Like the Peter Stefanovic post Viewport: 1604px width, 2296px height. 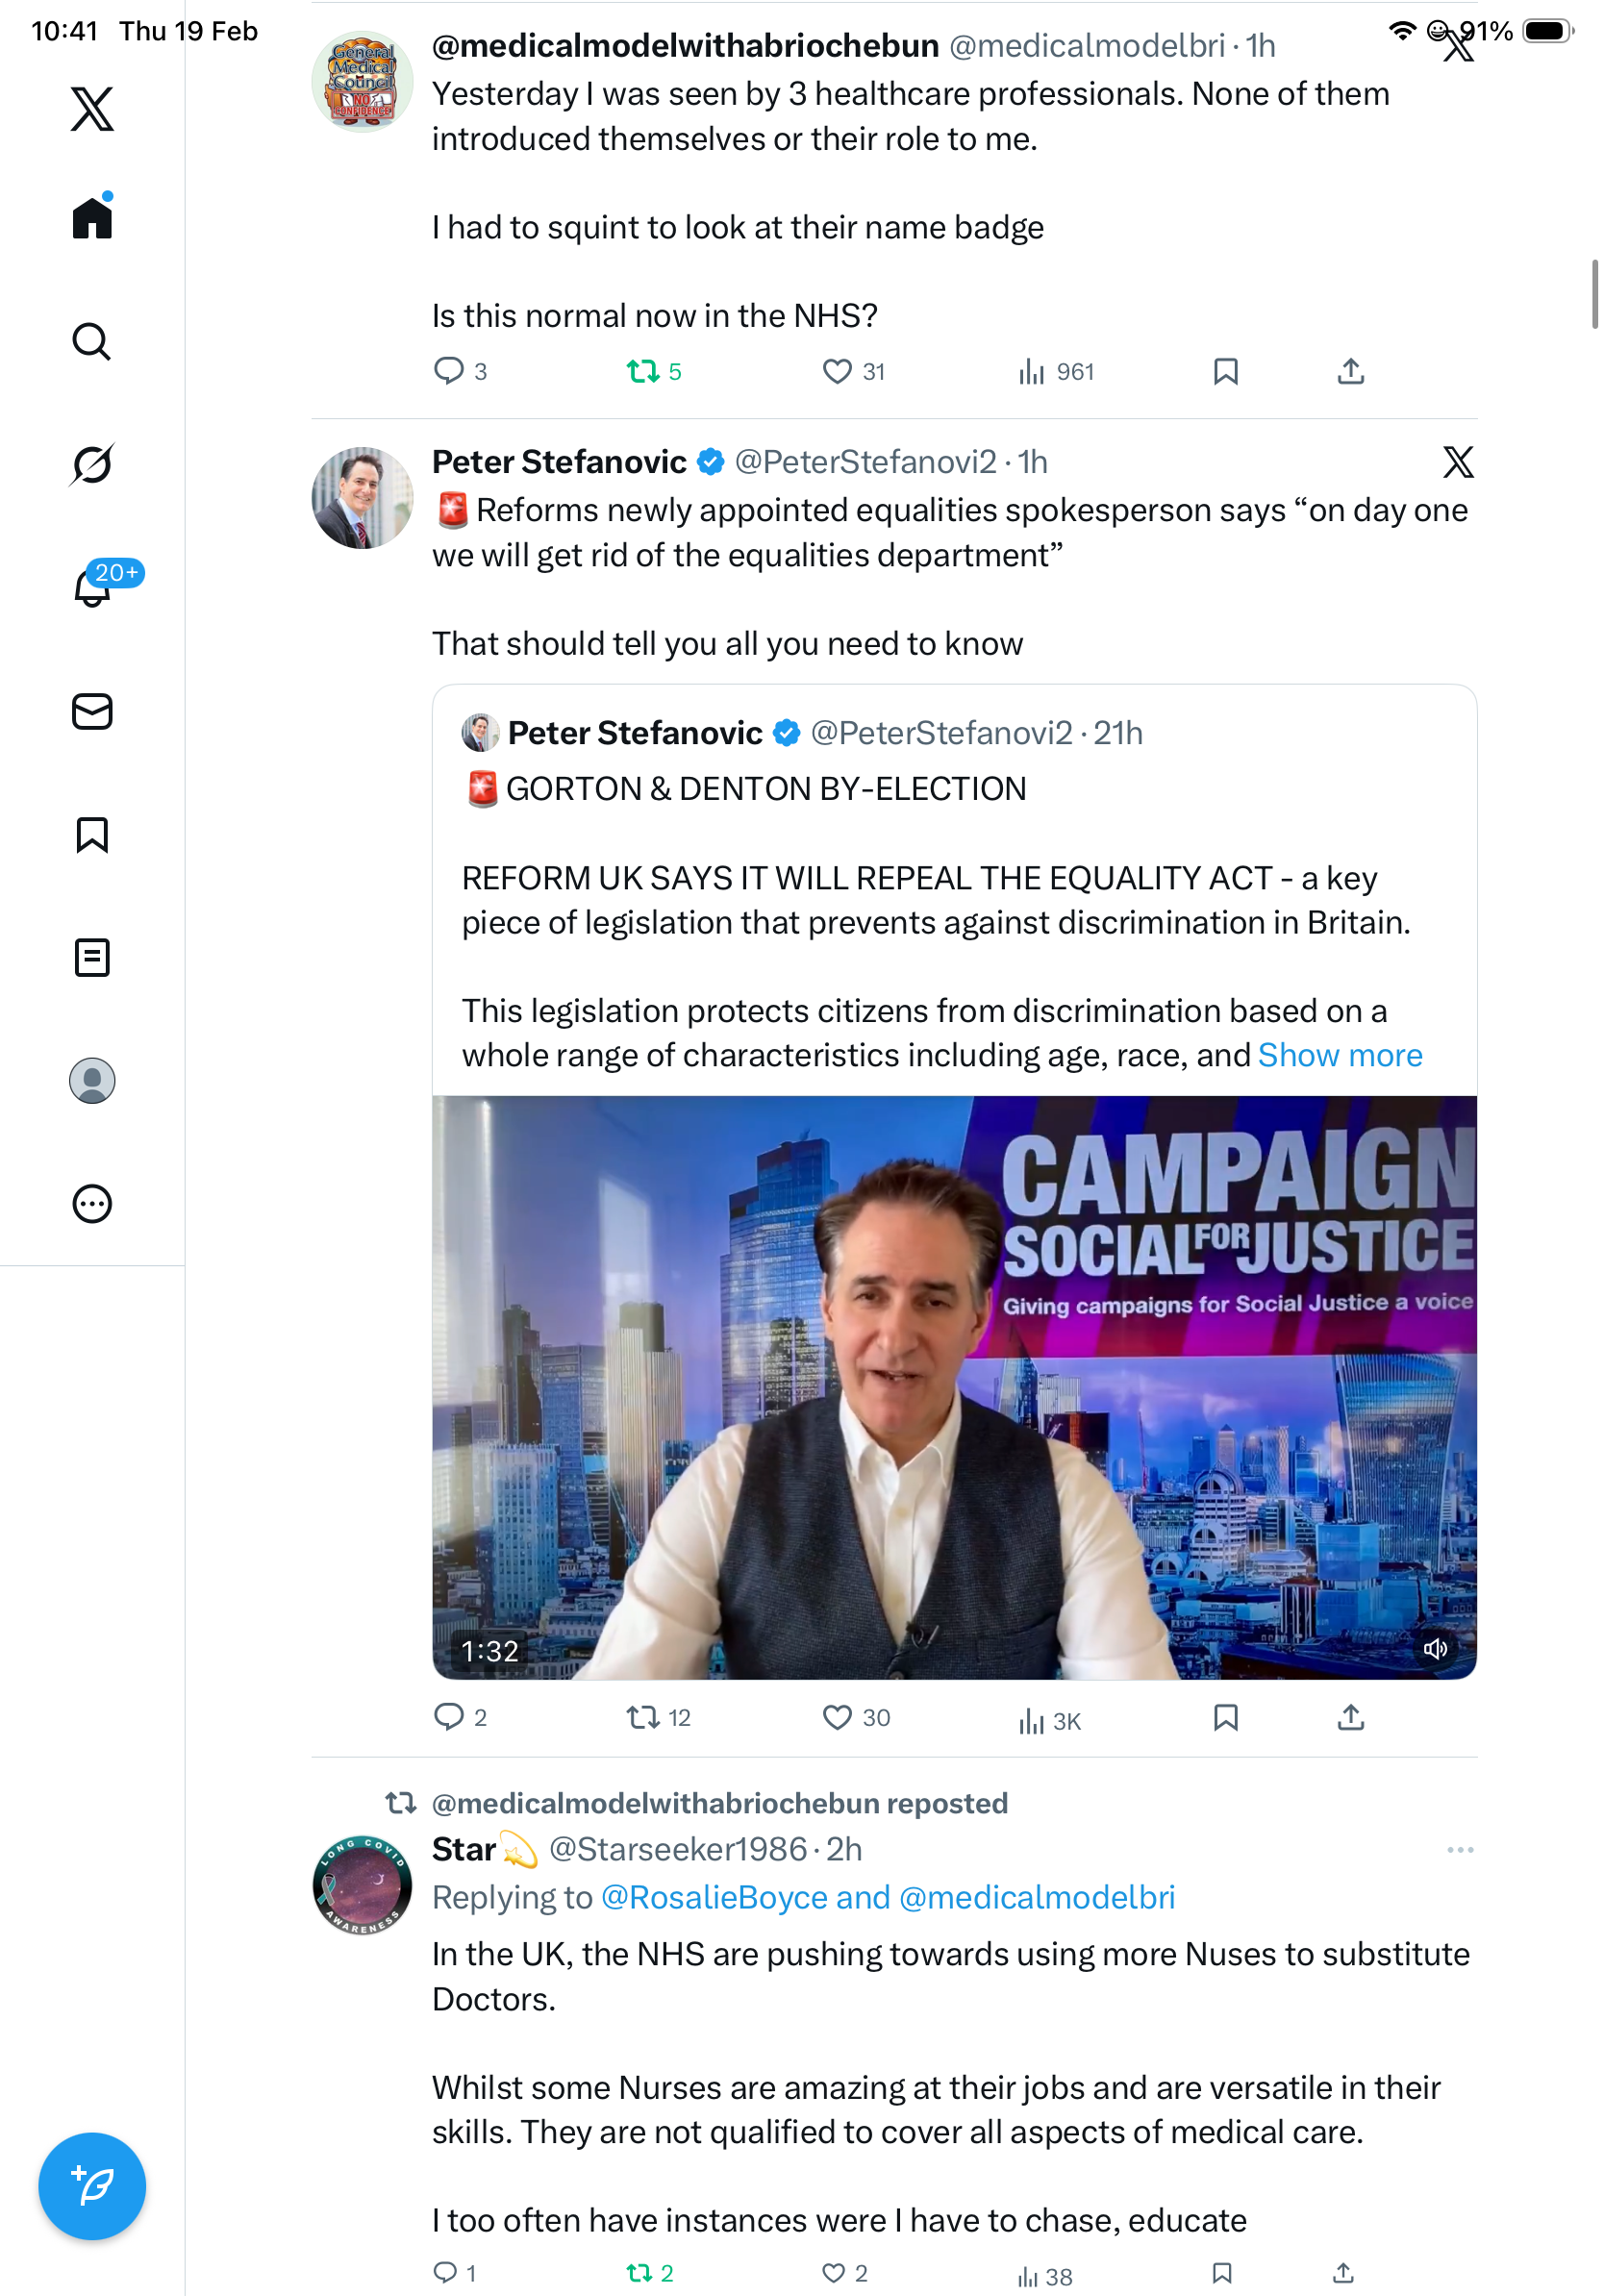(836, 1718)
